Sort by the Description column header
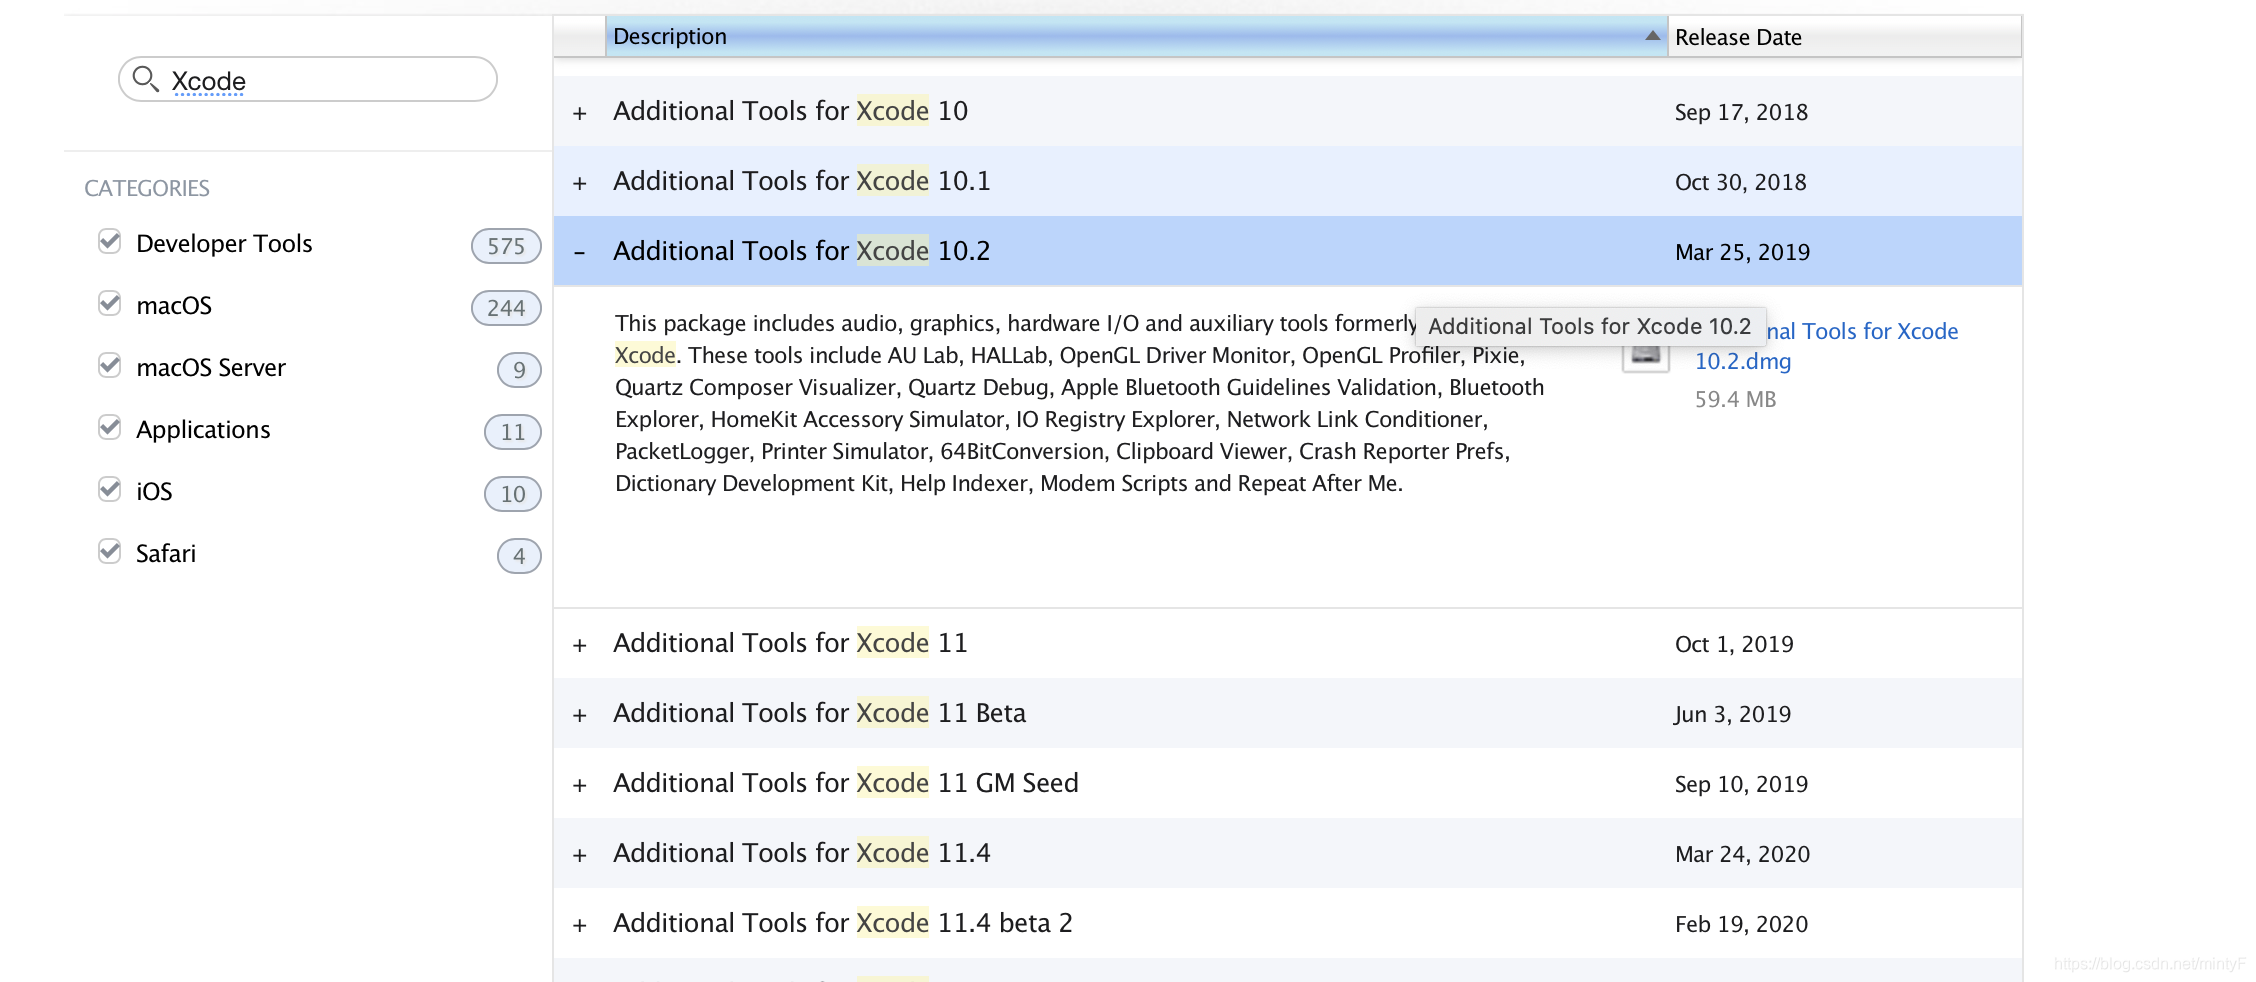 click(1136, 36)
